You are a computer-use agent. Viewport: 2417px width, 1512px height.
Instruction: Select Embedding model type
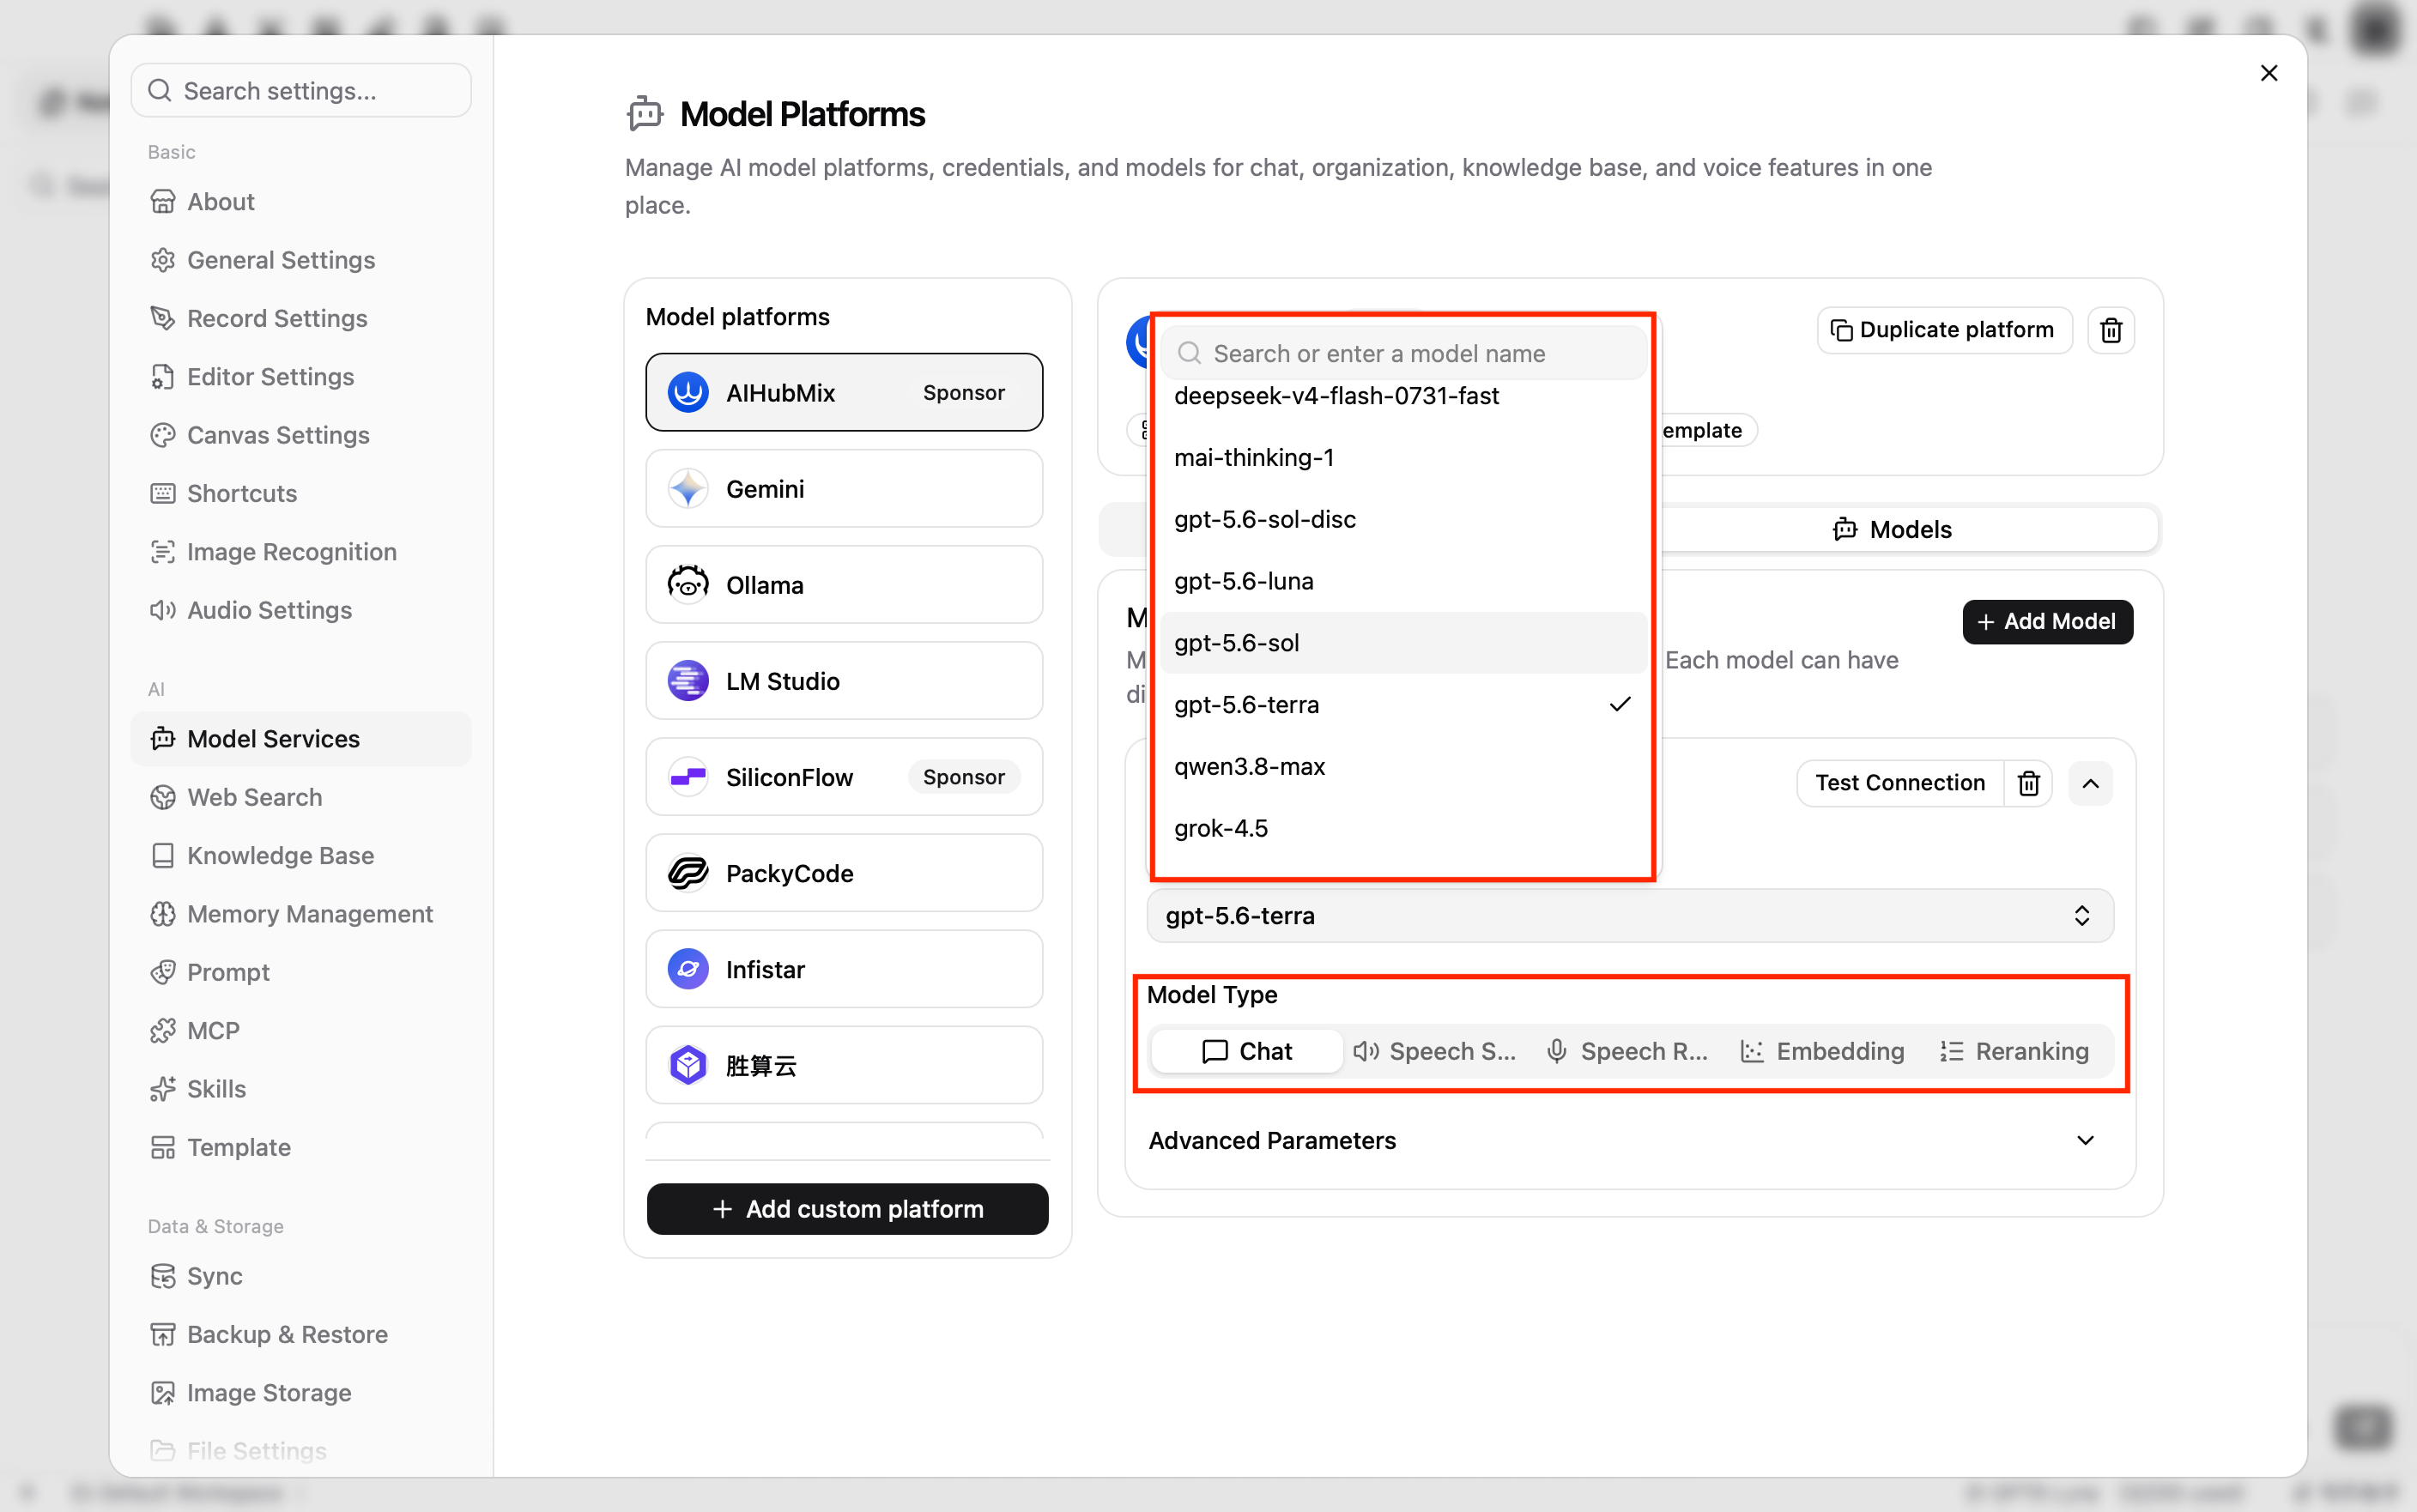tap(1822, 1051)
